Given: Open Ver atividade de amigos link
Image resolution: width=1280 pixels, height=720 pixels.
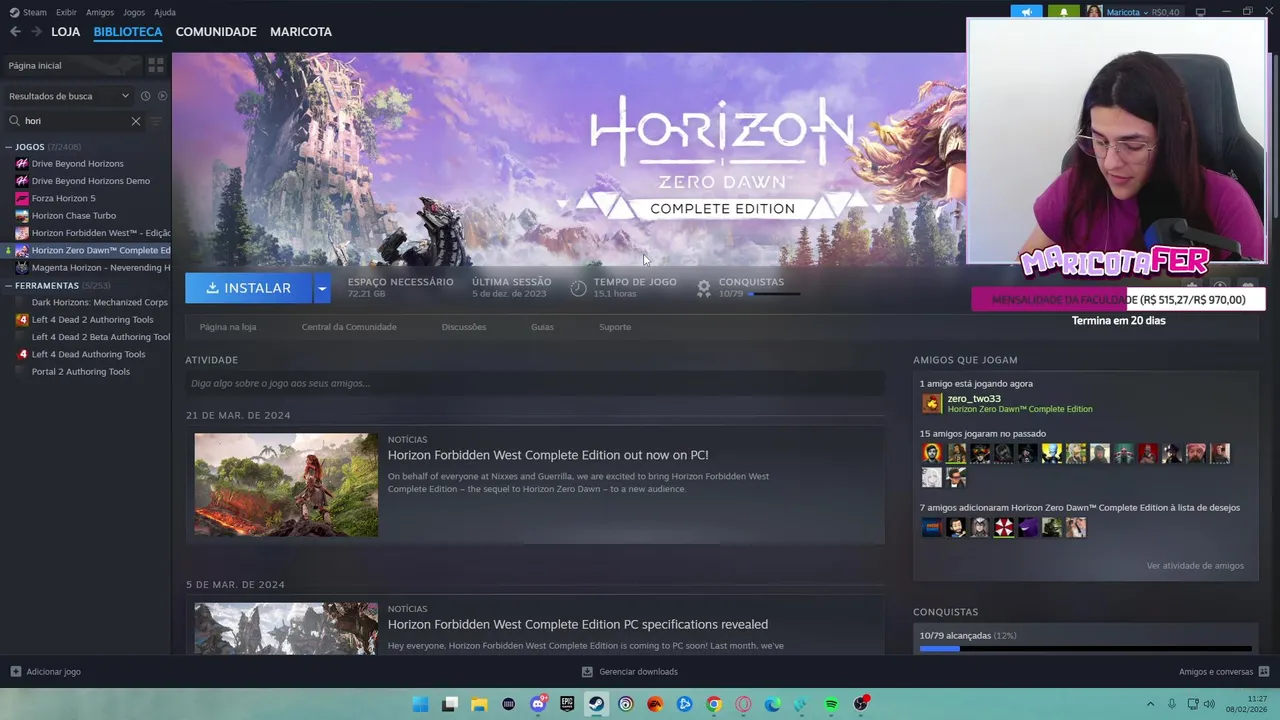Looking at the screenshot, I should (x=1195, y=566).
